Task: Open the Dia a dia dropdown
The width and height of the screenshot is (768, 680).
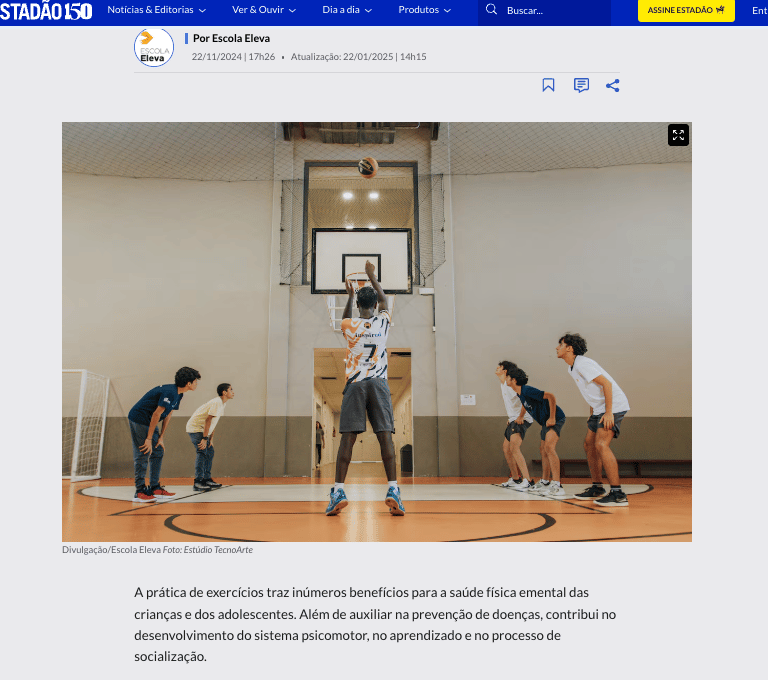Action: pos(347,10)
